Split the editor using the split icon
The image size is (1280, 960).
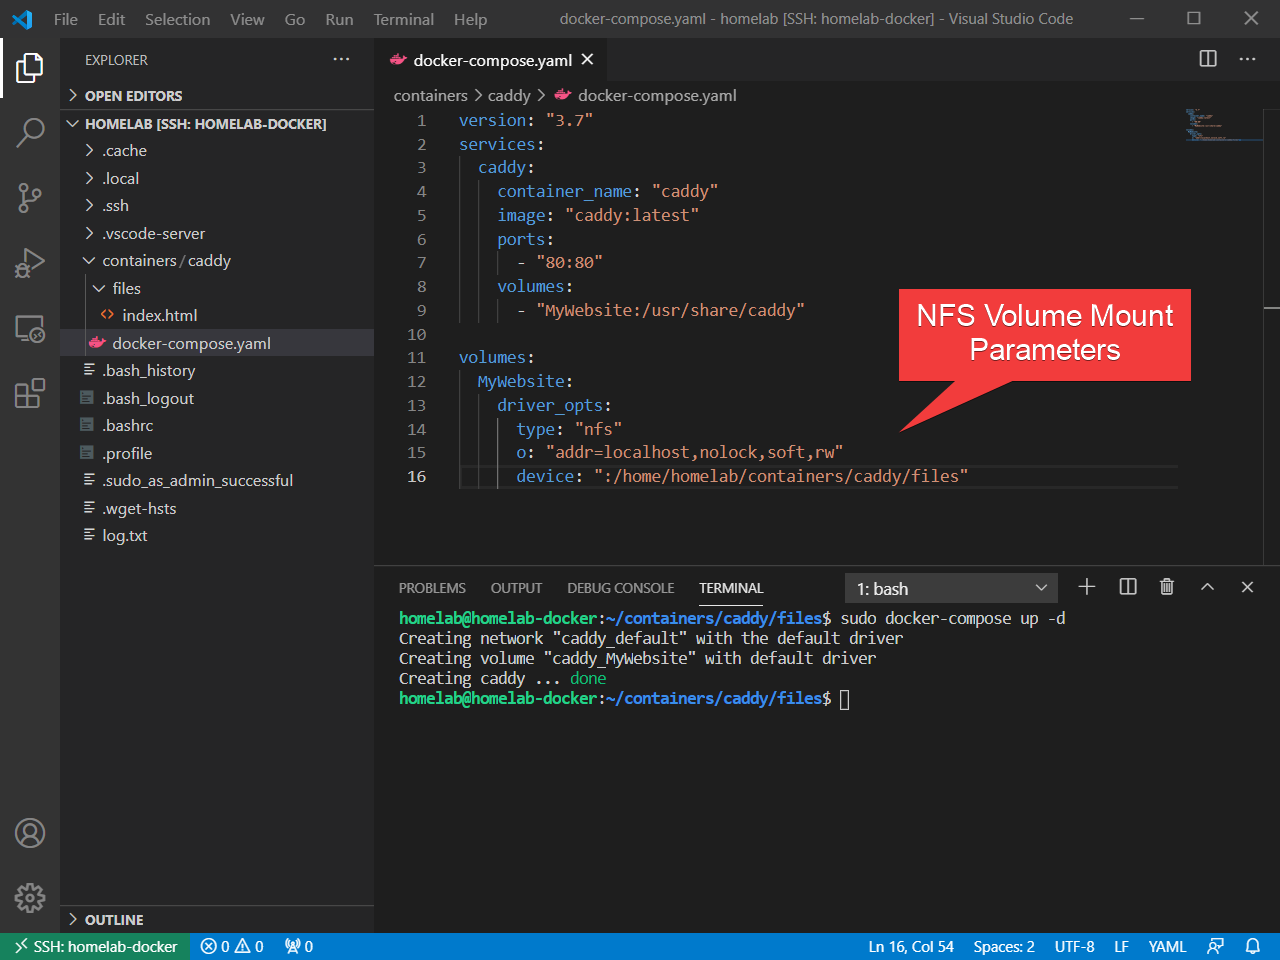click(1207, 59)
